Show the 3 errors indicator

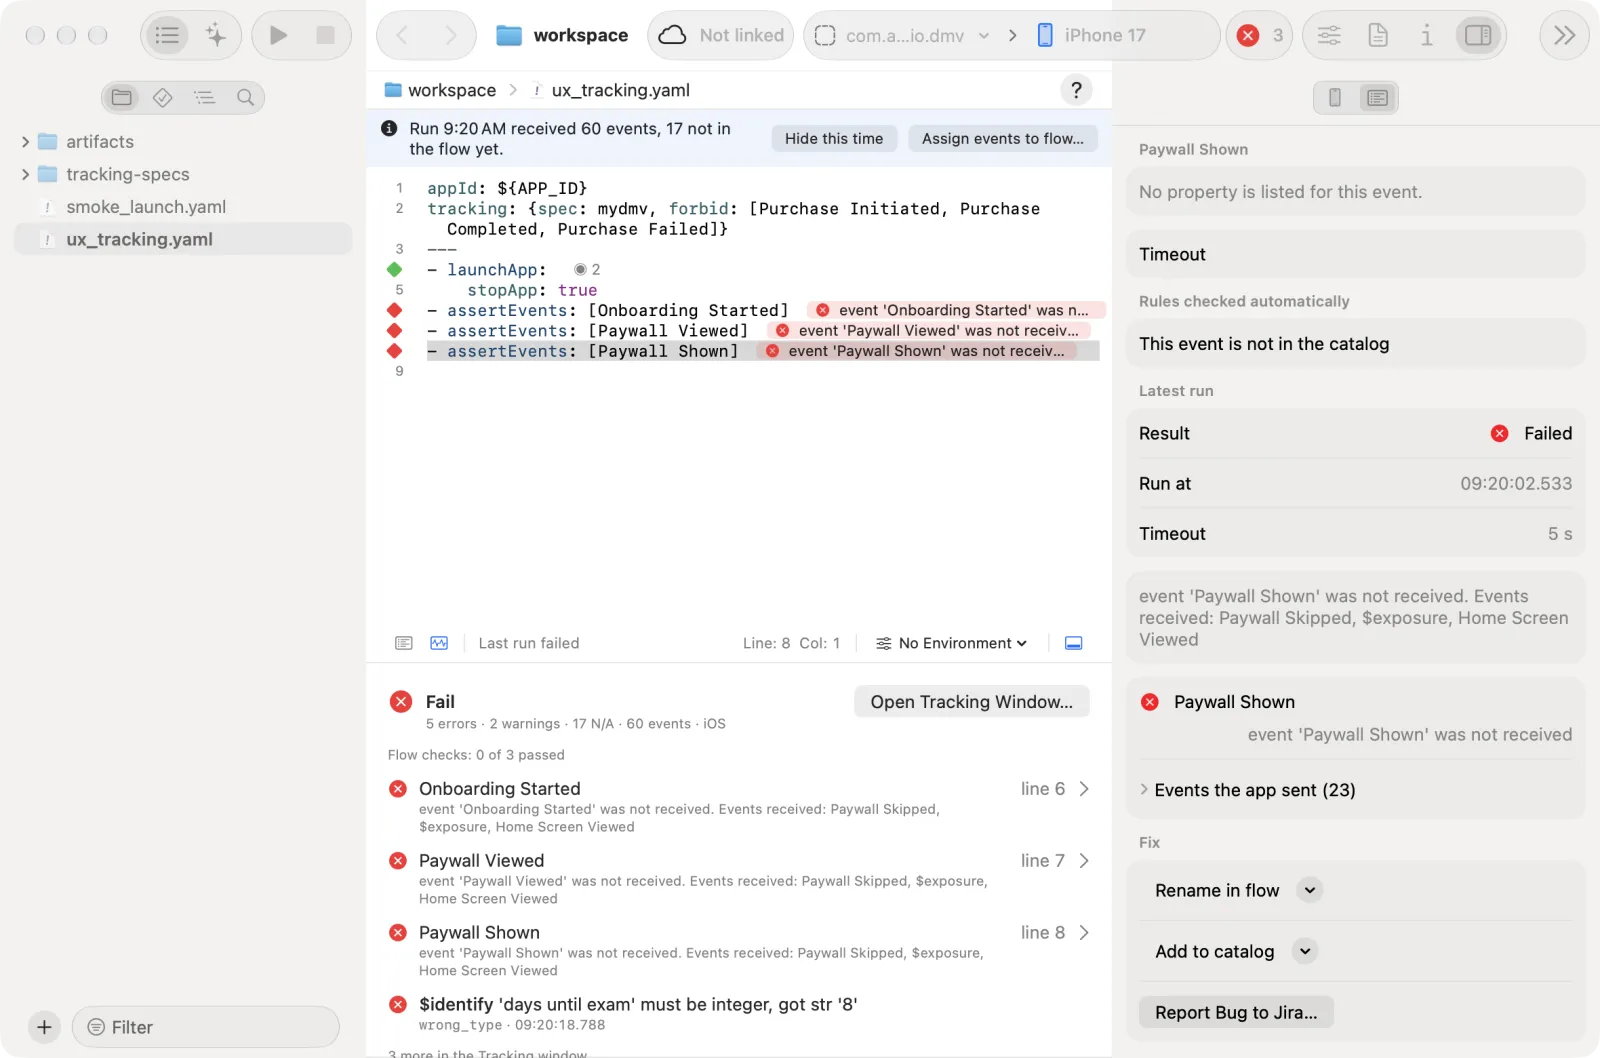coord(1259,36)
